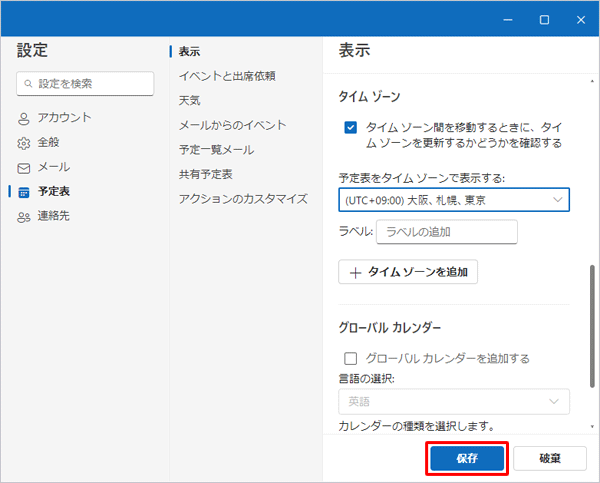
Task: Go to メールからのイベント settings
Action: pyautogui.click(x=233, y=125)
